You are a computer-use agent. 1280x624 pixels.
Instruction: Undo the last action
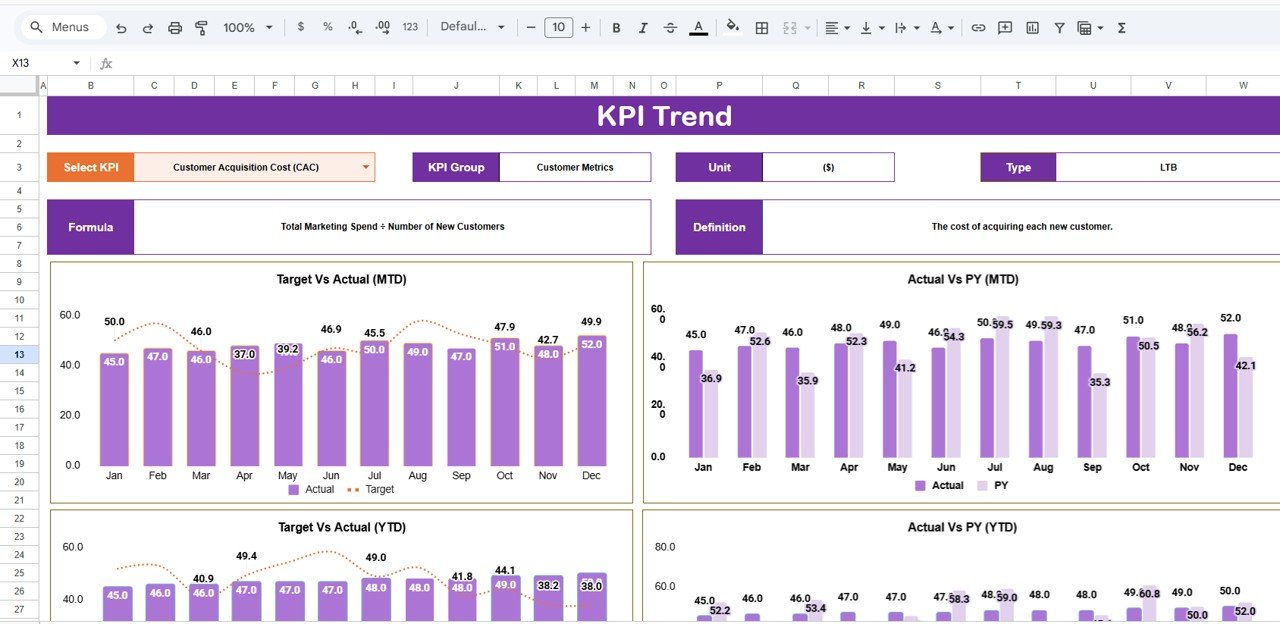click(x=121, y=28)
